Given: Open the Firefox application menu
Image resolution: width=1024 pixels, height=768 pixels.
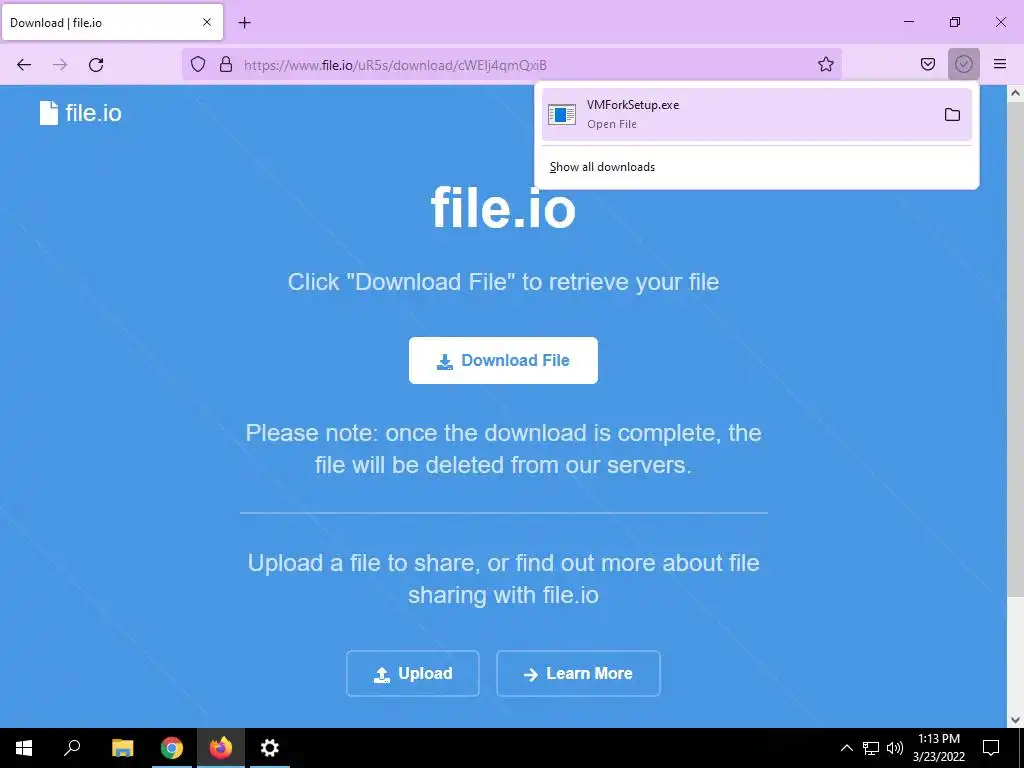Looking at the screenshot, I should click(999, 64).
